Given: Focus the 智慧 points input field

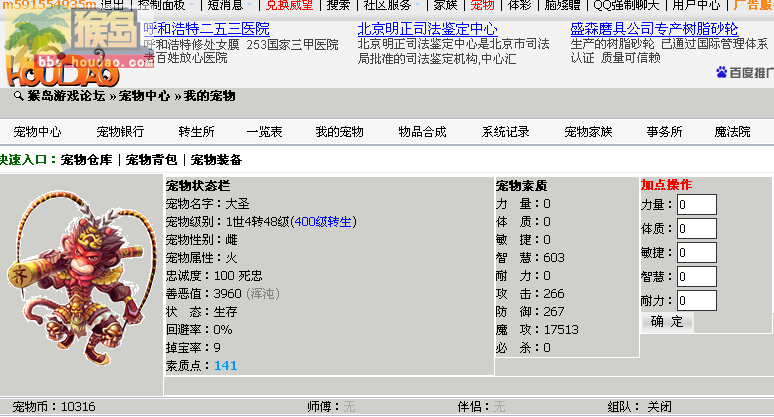Looking at the screenshot, I should coord(697,276).
